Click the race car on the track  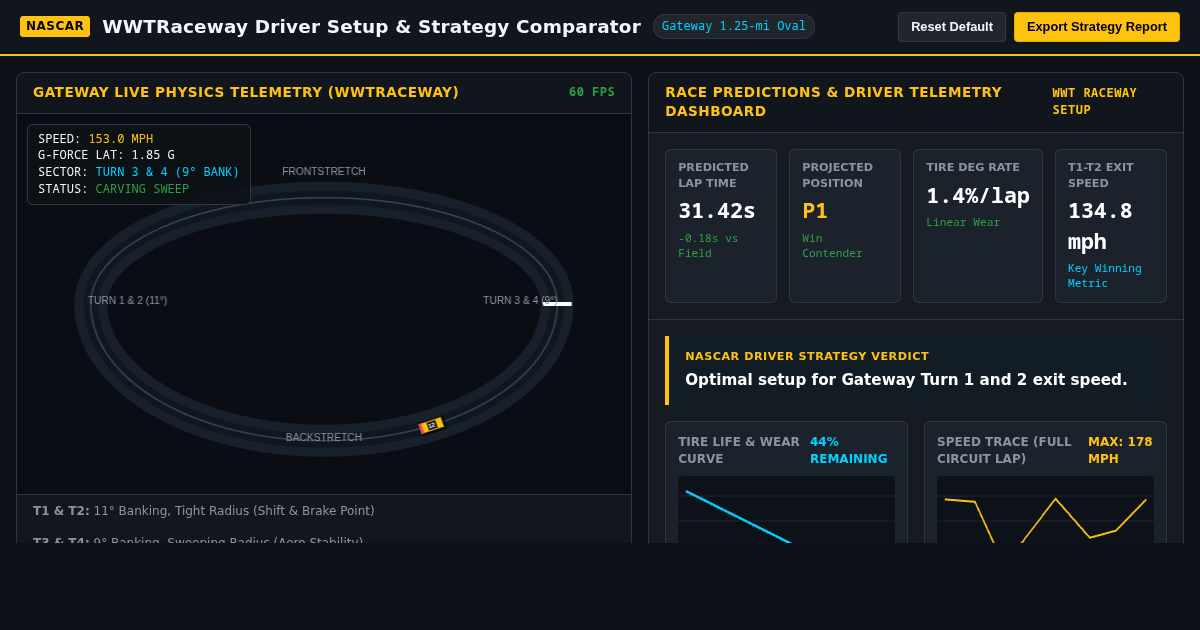[431, 425]
